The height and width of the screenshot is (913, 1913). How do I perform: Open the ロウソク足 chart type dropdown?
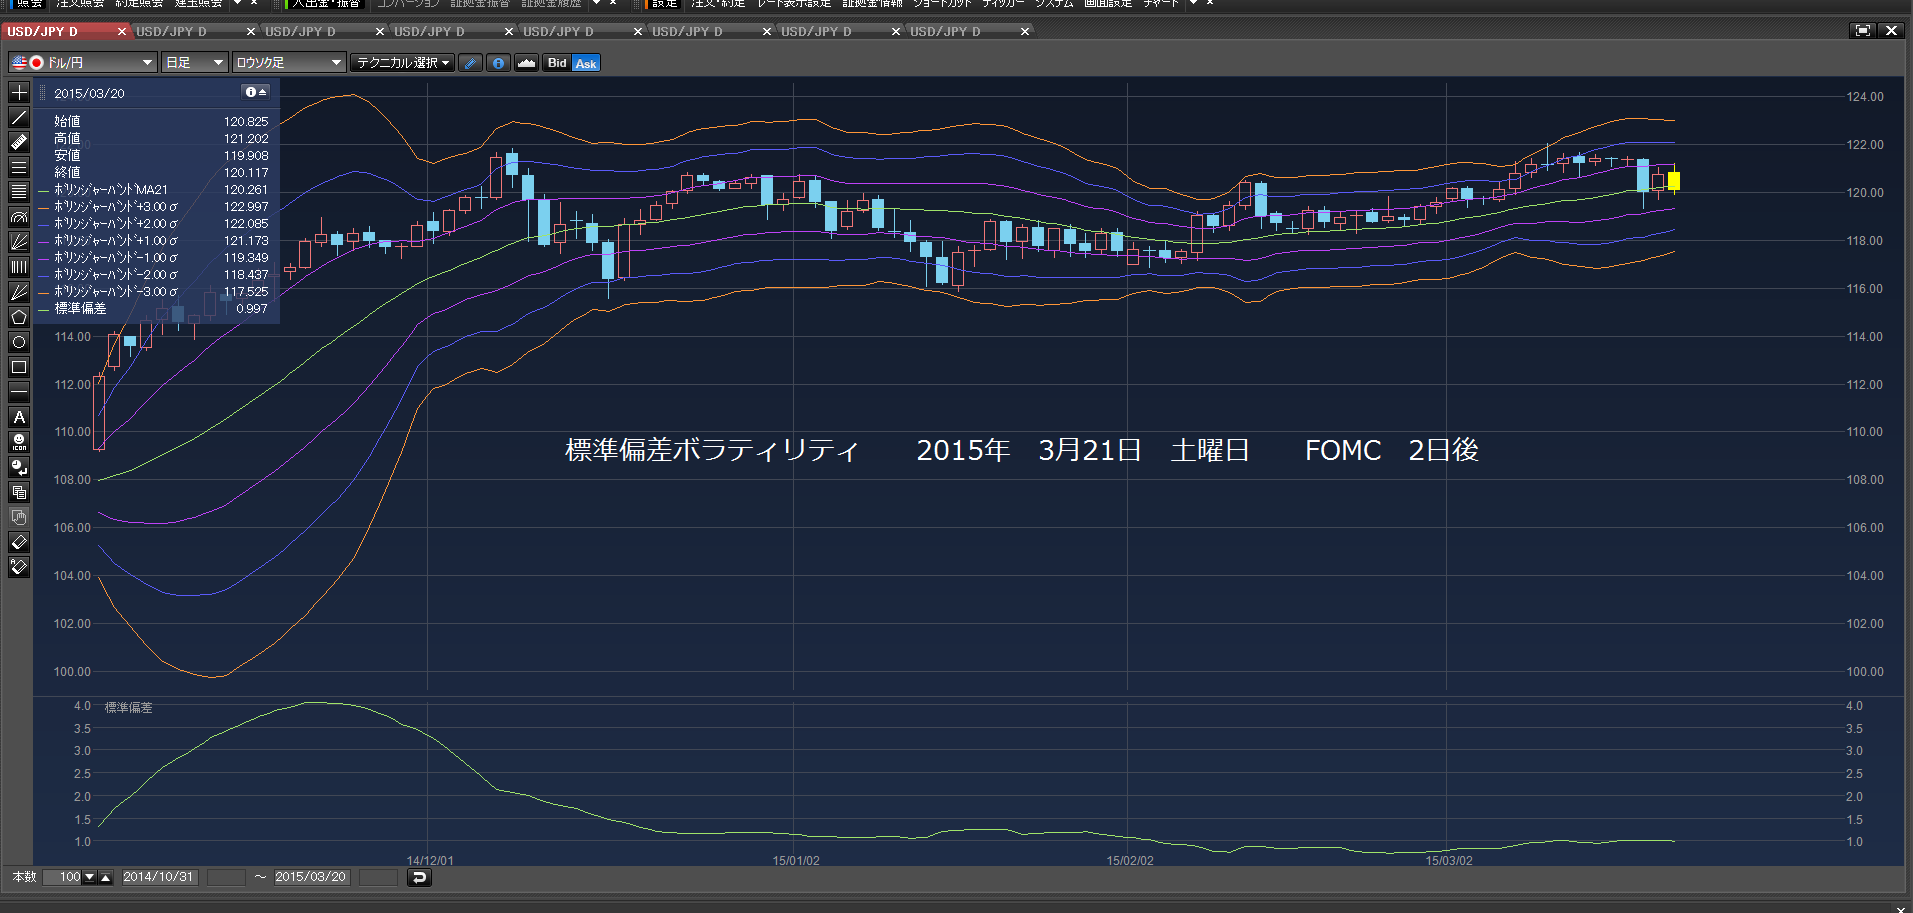pyautogui.click(x=289, y=63)
